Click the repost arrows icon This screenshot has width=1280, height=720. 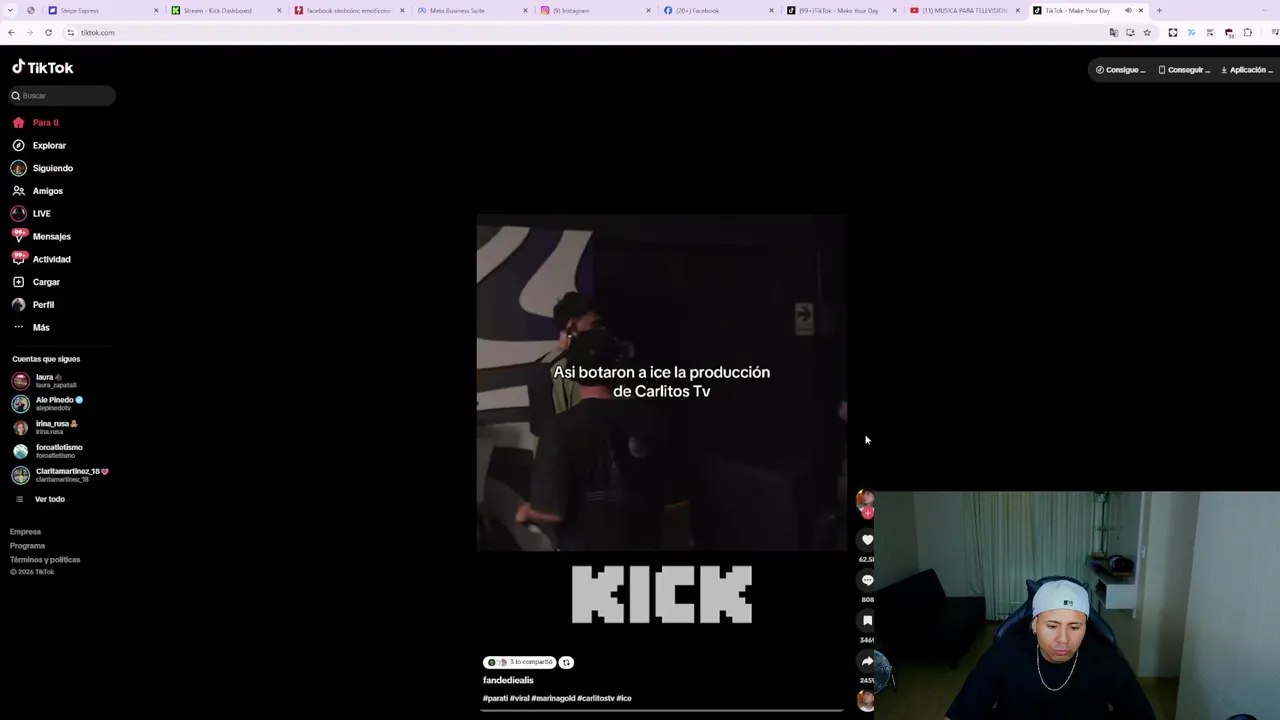pyautogui.click(x=566, y=662)
